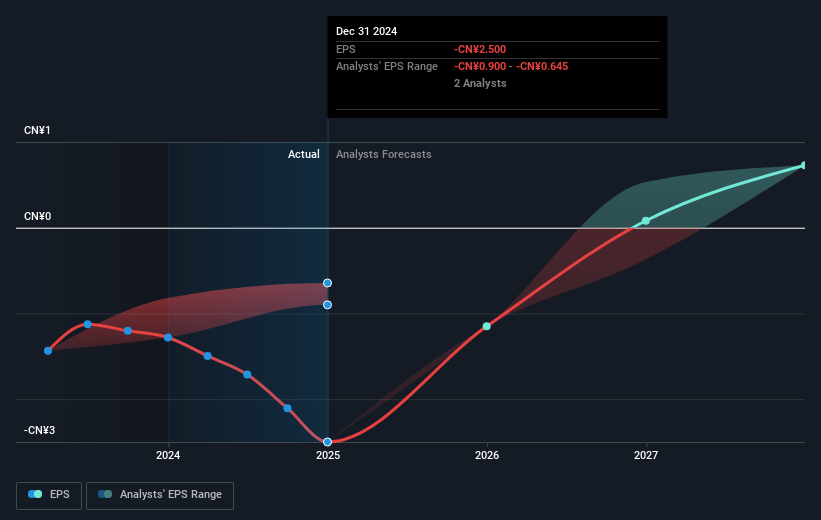Click the 'Analysts Forecasts' section label

click(384, 154)
